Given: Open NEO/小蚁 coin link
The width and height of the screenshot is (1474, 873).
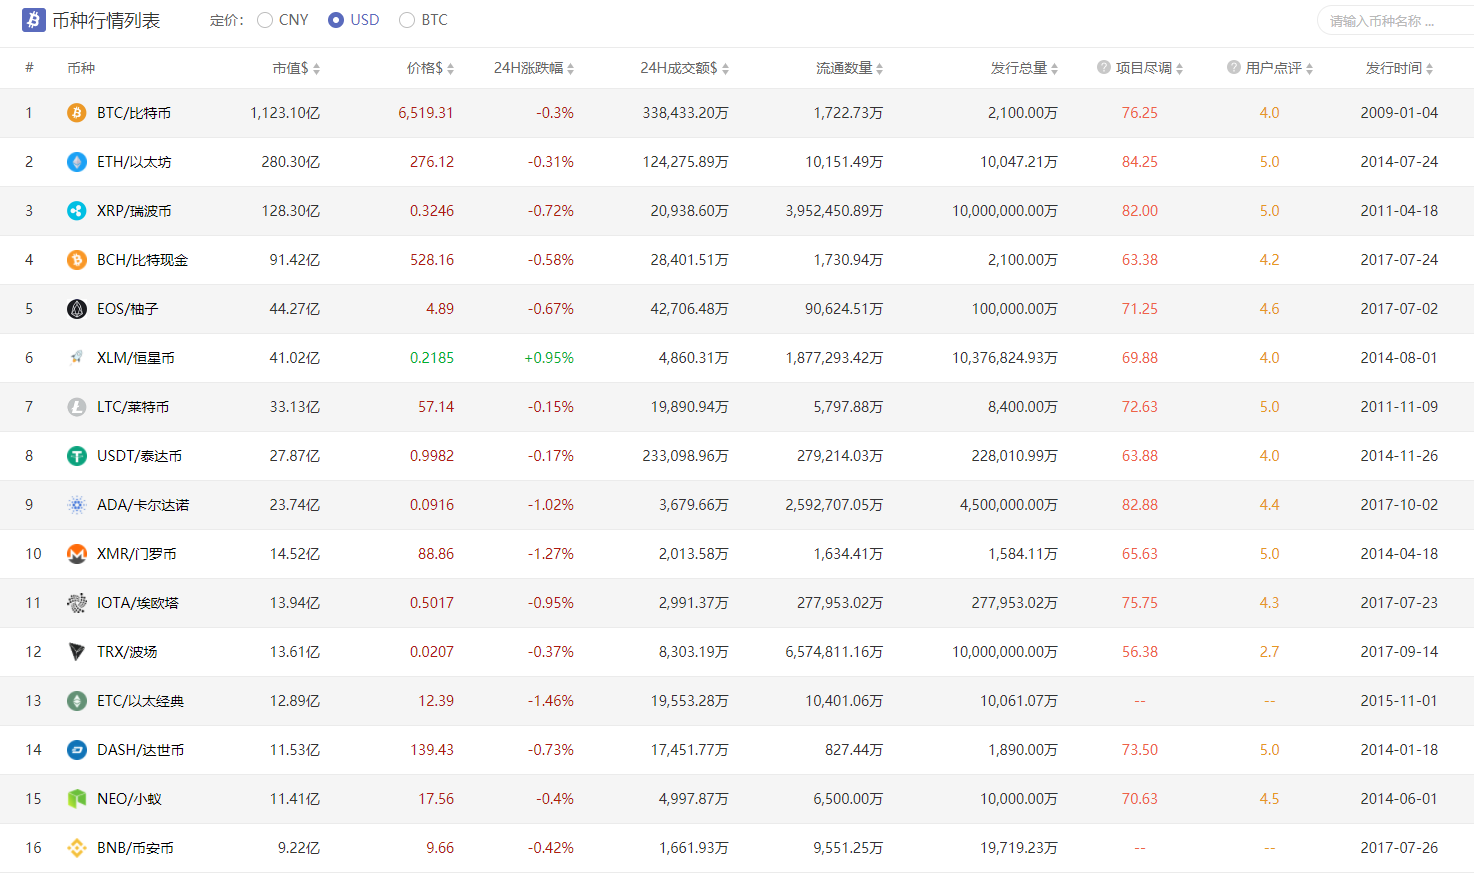Looking at the screenshot, I should [129, 799].
